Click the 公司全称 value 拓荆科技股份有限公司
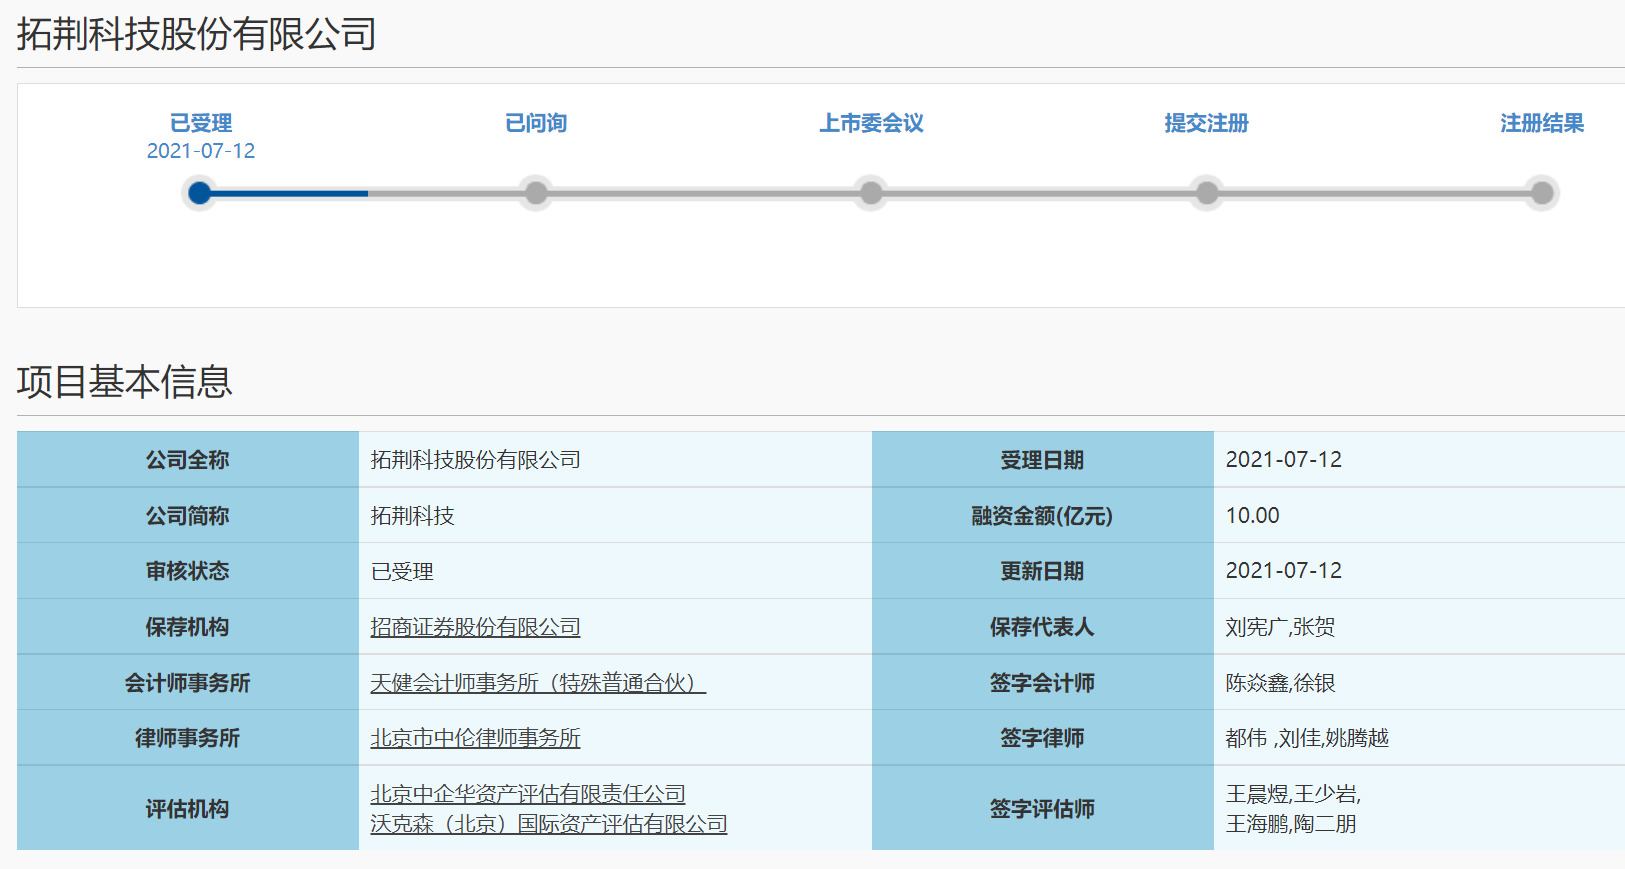This screenshot has height=869, width=1625. 475,460
